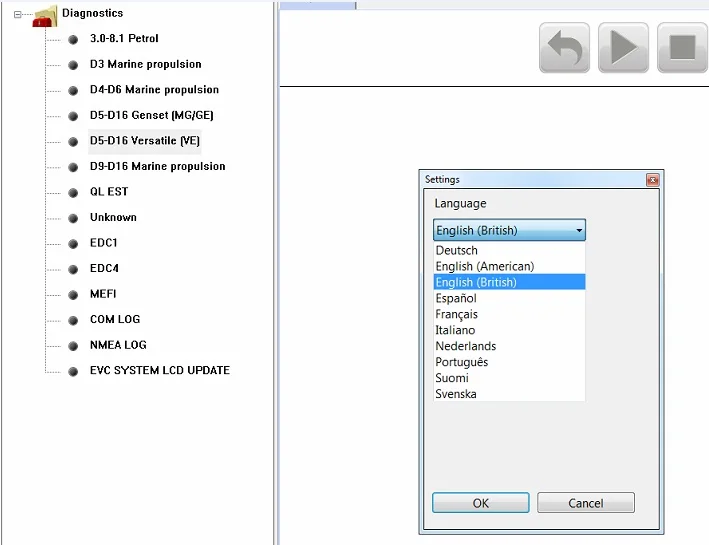The height and width of the screenshot is (545, 709).
Task: Click the bullet icon beside EDC1
Action: 73,244
